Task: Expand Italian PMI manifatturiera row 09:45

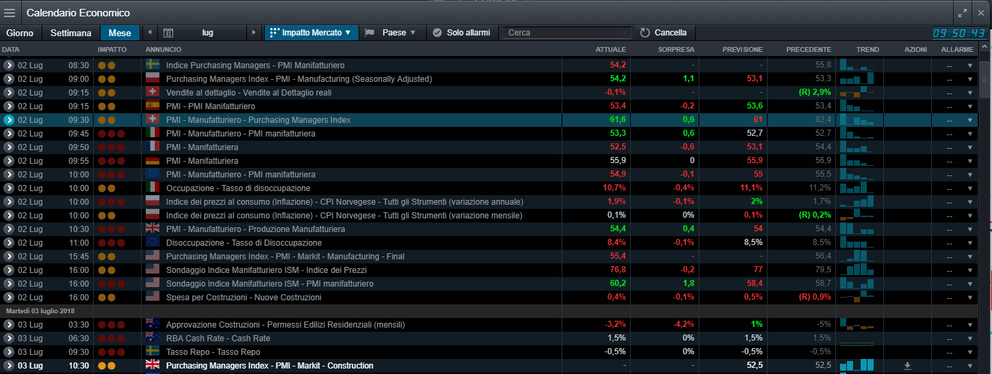Action: (9, 134)
